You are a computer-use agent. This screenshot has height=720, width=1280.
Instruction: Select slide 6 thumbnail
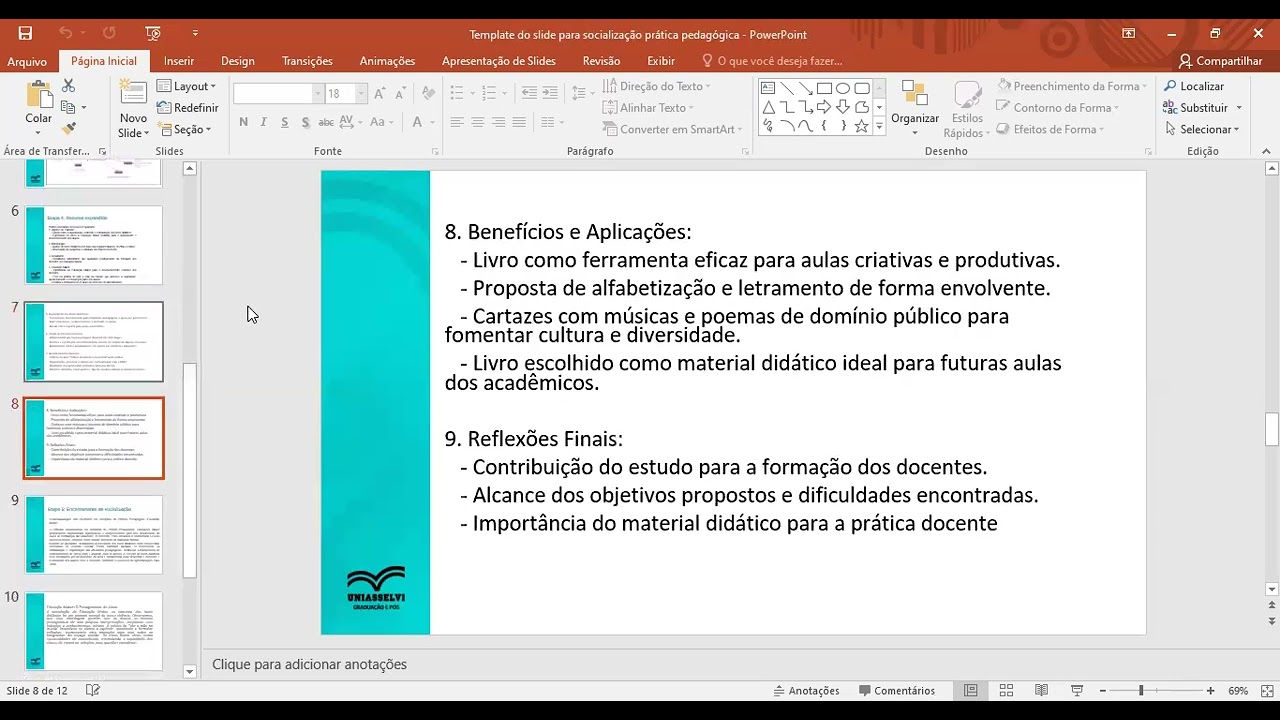point(93,245)
